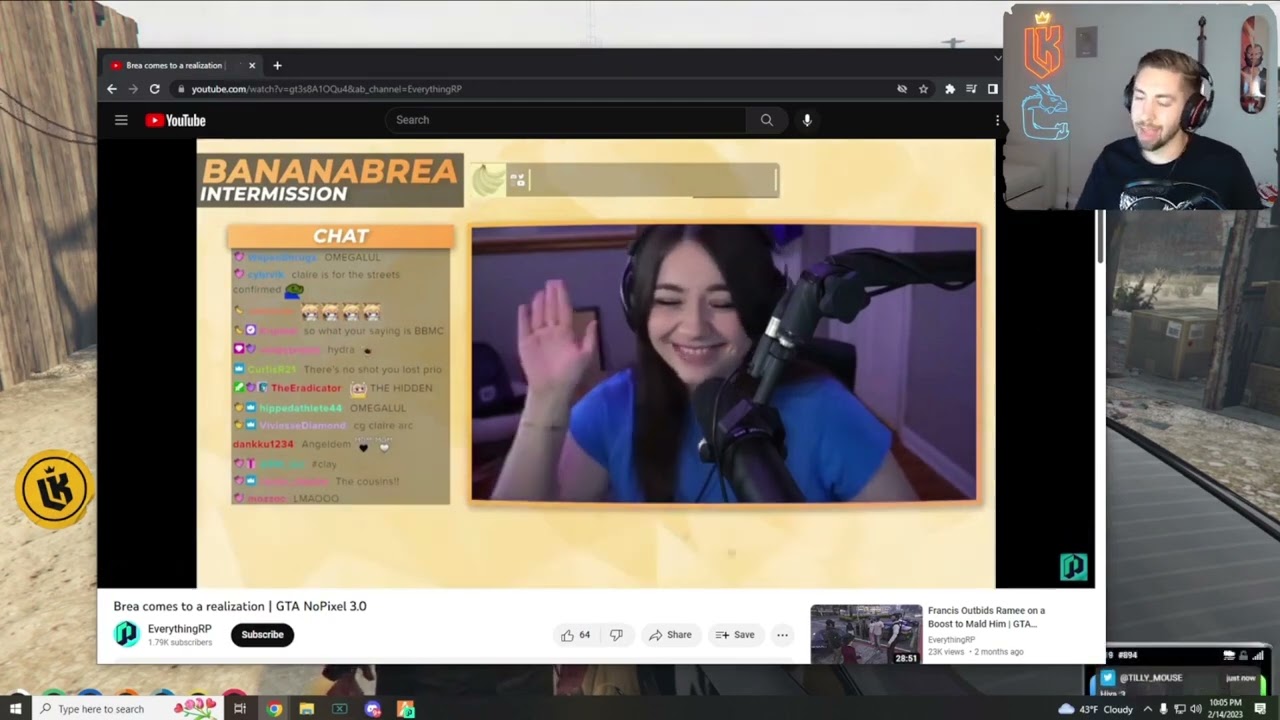Open the Xbox Game Bar taskbar icon

click(x=340, y=709)
